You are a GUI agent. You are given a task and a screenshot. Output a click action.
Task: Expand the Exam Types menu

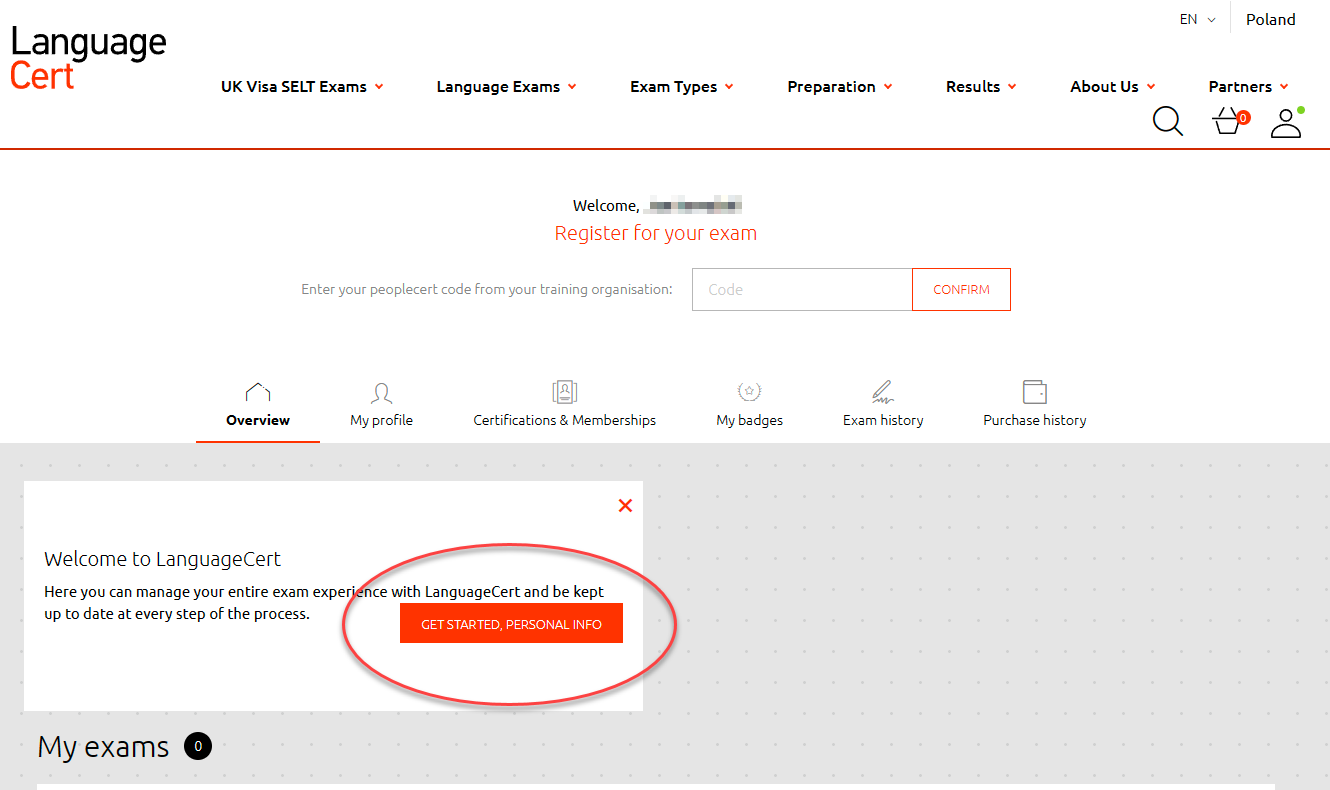pos(681,87)
